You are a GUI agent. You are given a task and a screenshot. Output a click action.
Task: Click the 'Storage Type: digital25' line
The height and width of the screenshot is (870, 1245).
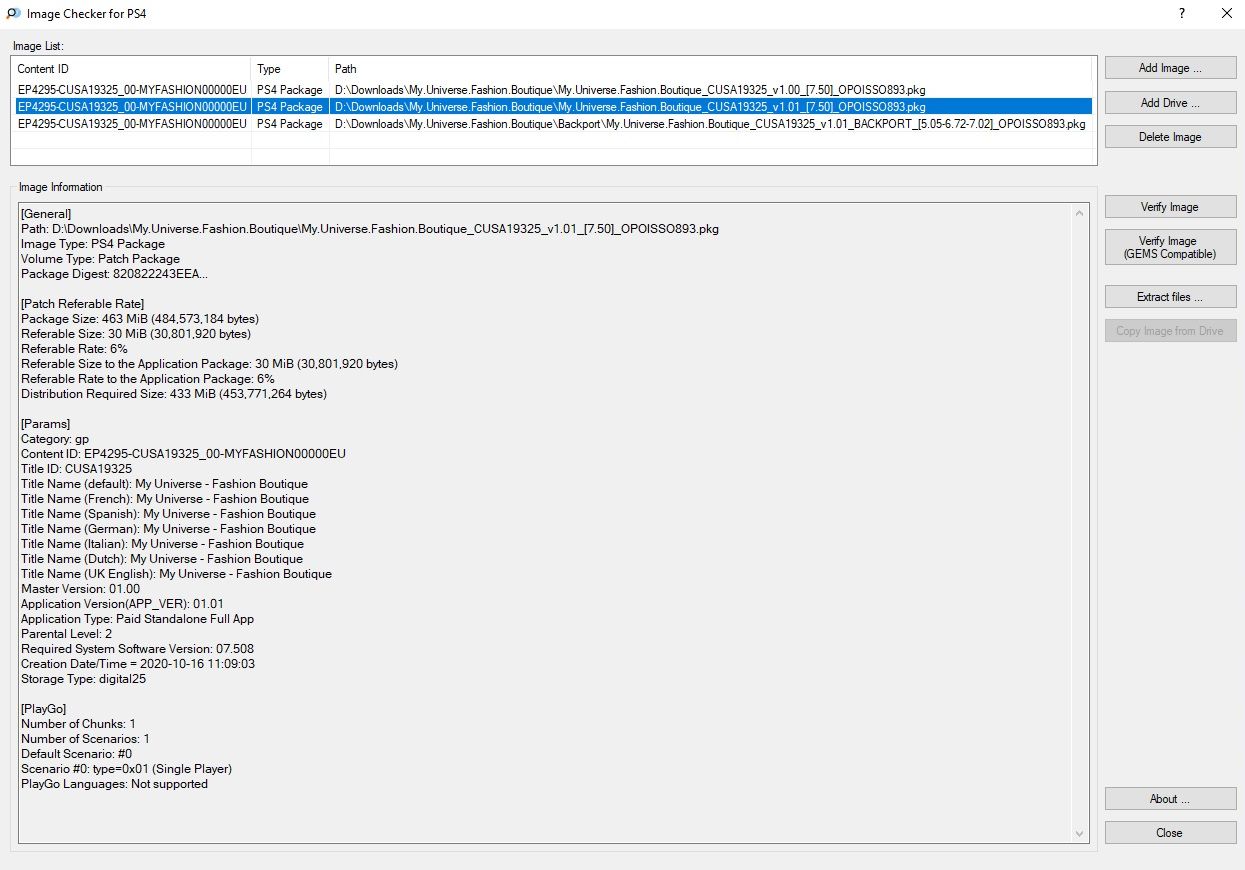point(84,679)
